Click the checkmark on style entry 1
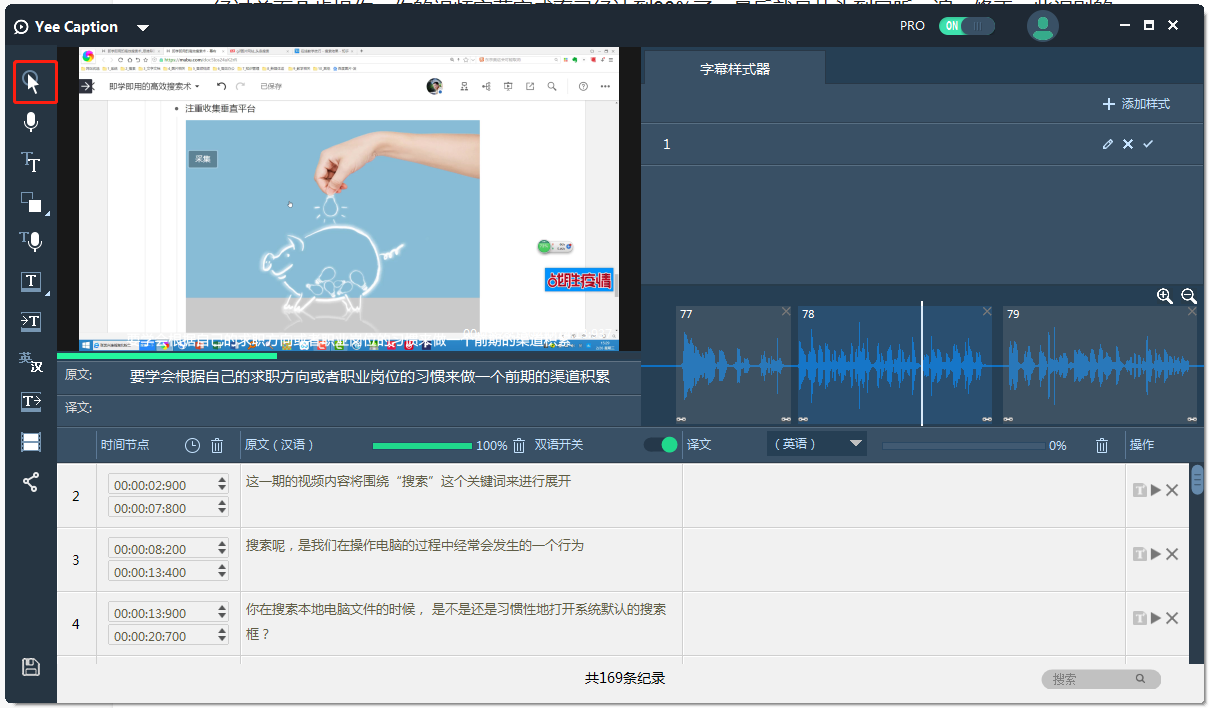 click(x=1147, y=144)
